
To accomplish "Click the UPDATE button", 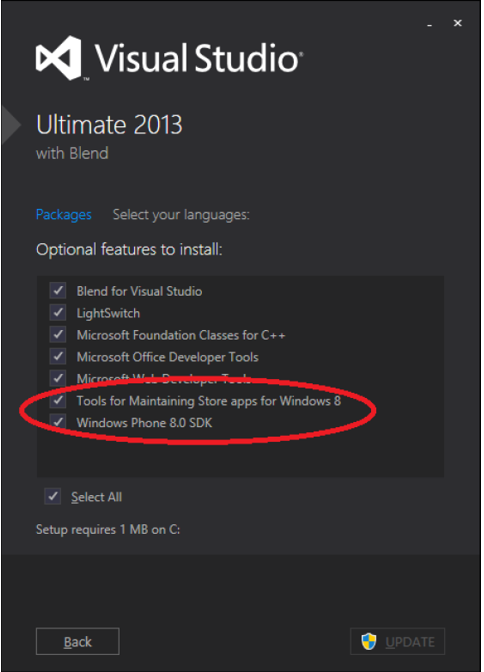I will pos(397,642).
